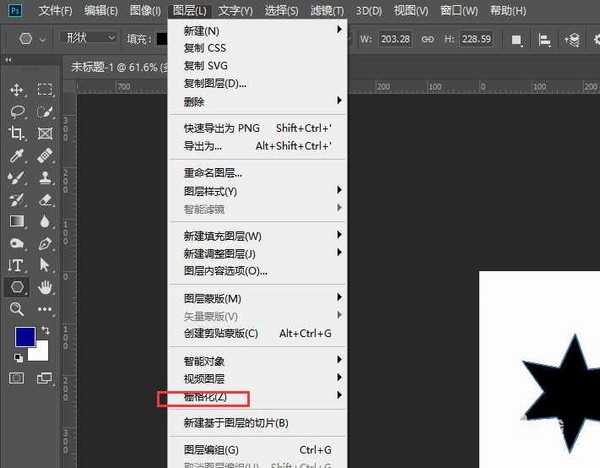Image resolution: width=600 pixels, height=468 pixels.
Task: Click 重命名图层... entry
Action: (x=213, y=173)
